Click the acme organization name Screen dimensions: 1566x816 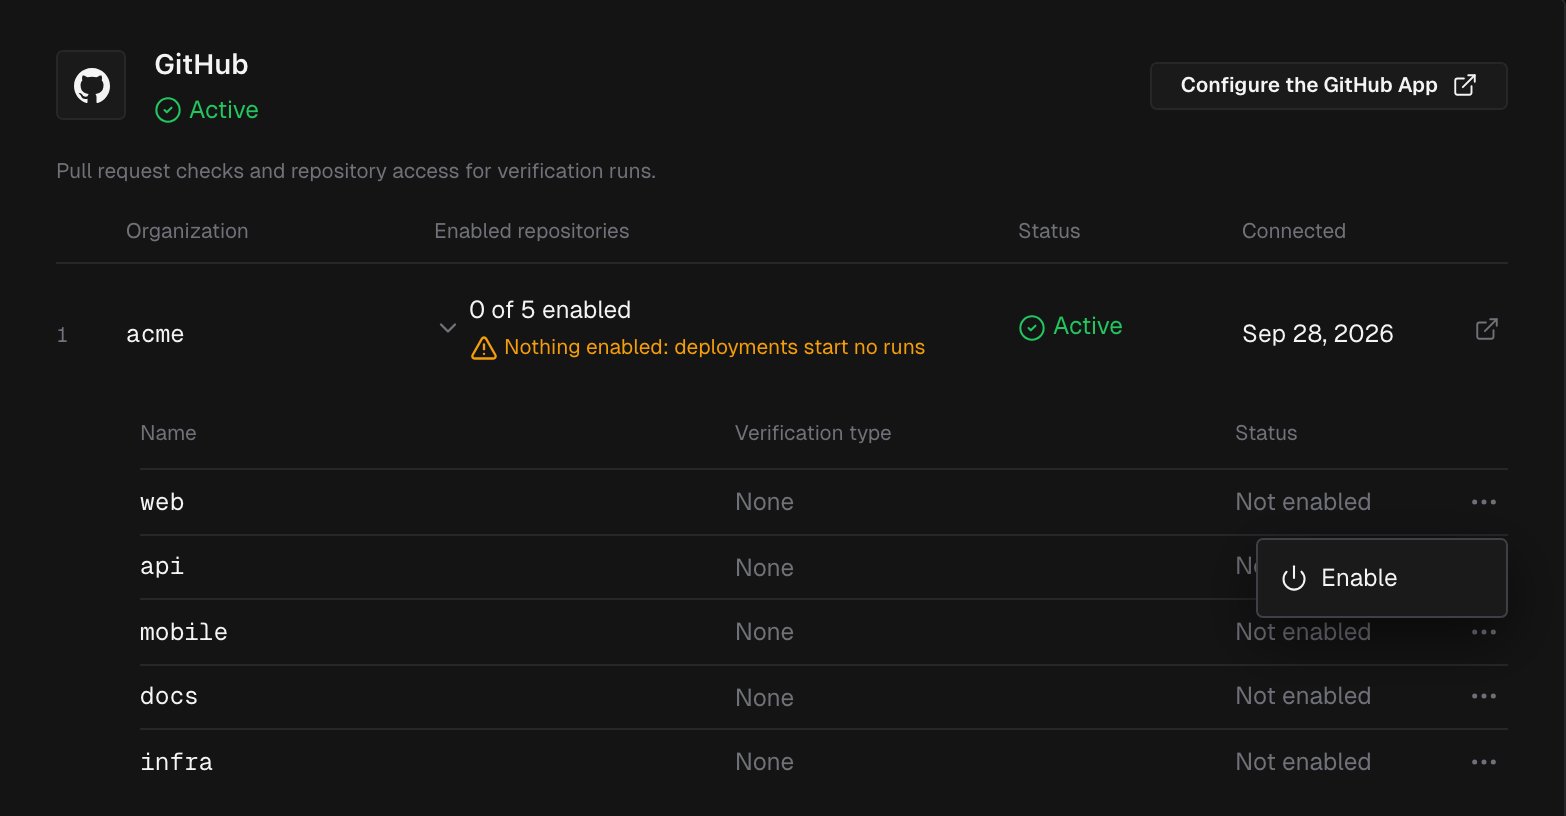(x=155, y=334)
